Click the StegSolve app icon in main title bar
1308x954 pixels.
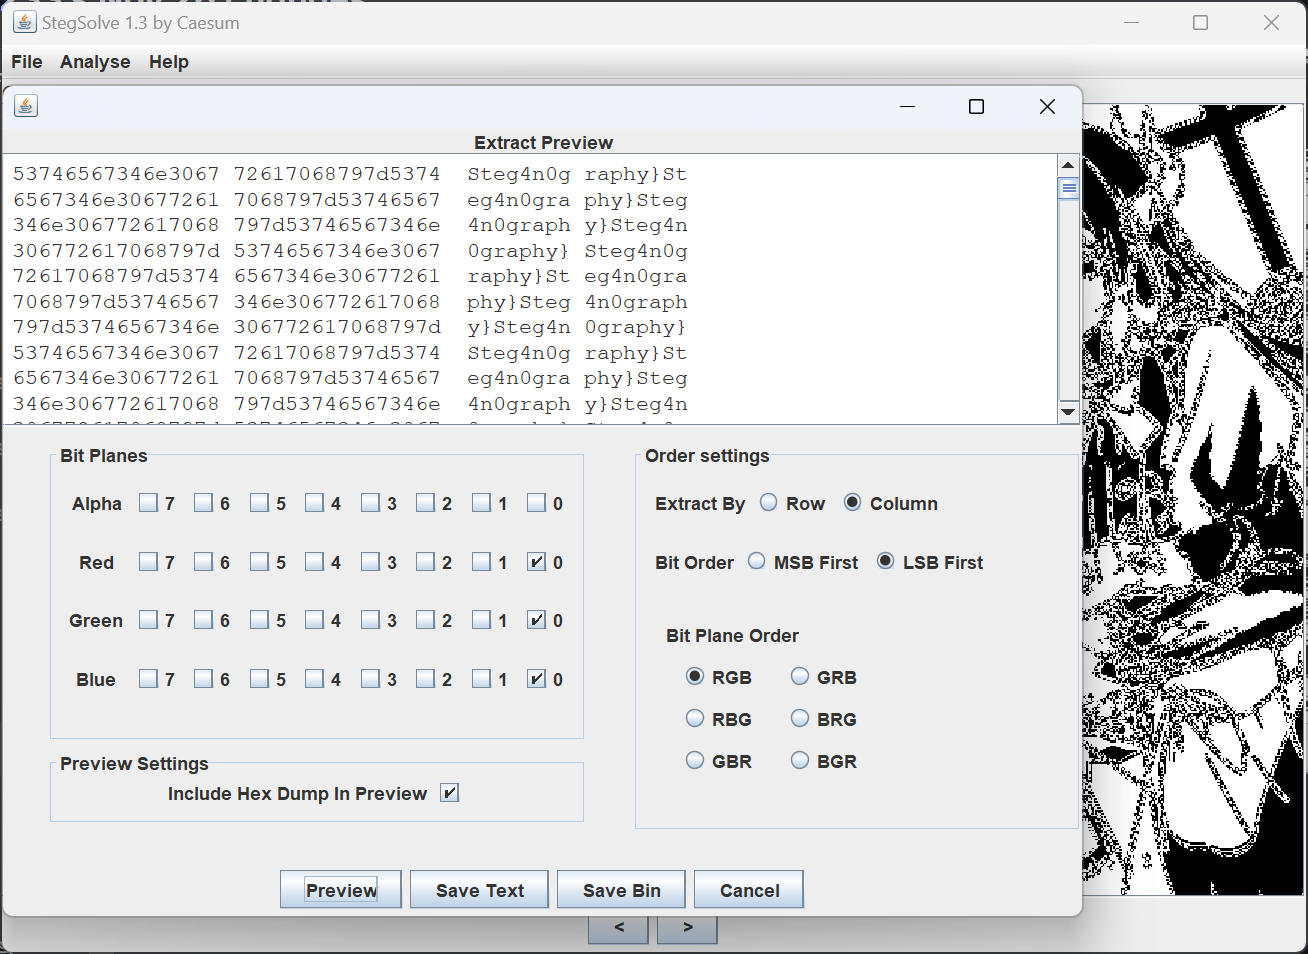(24, 22)
